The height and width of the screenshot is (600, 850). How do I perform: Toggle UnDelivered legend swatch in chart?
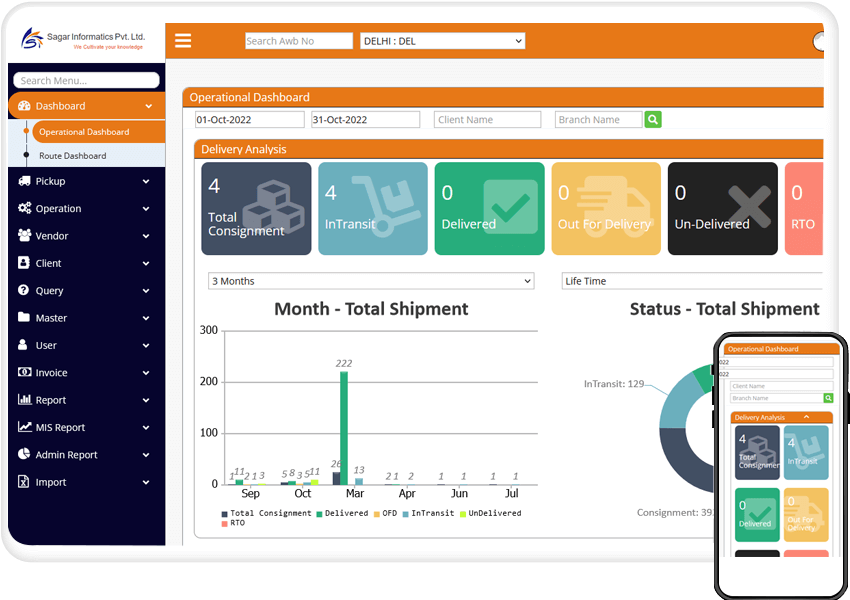(463, 514)
